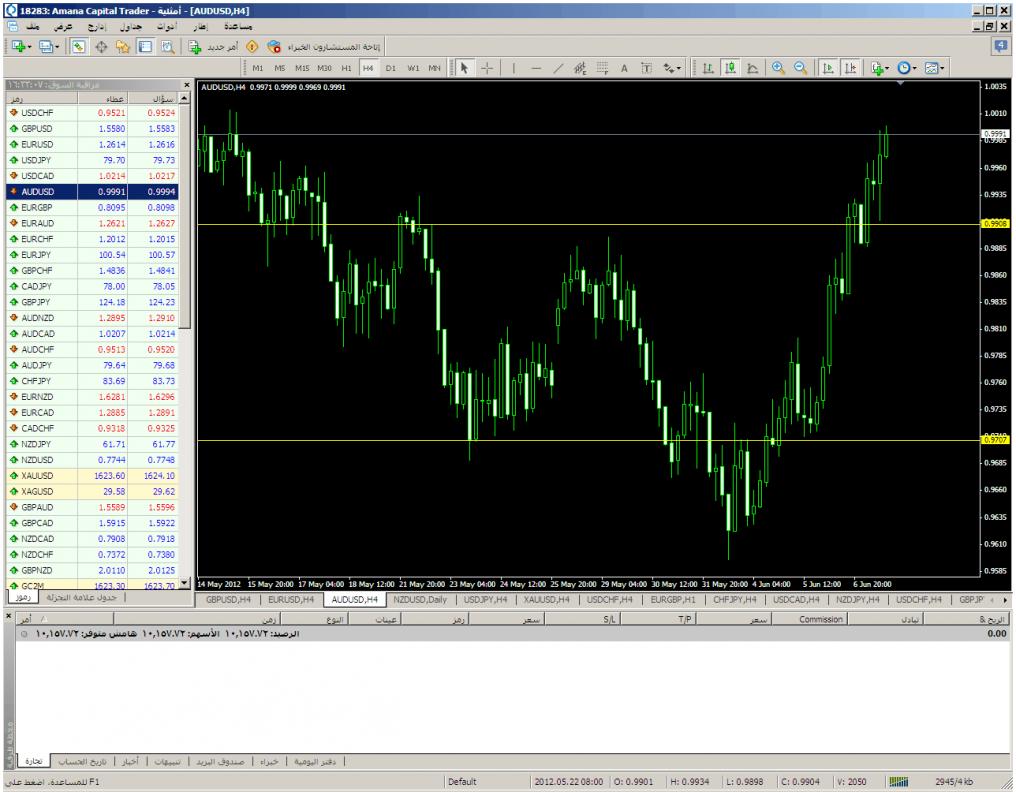Open the مساعدة (Help) menu
1016x792 pixels.
pyautogui.click(x=235, y=25)
